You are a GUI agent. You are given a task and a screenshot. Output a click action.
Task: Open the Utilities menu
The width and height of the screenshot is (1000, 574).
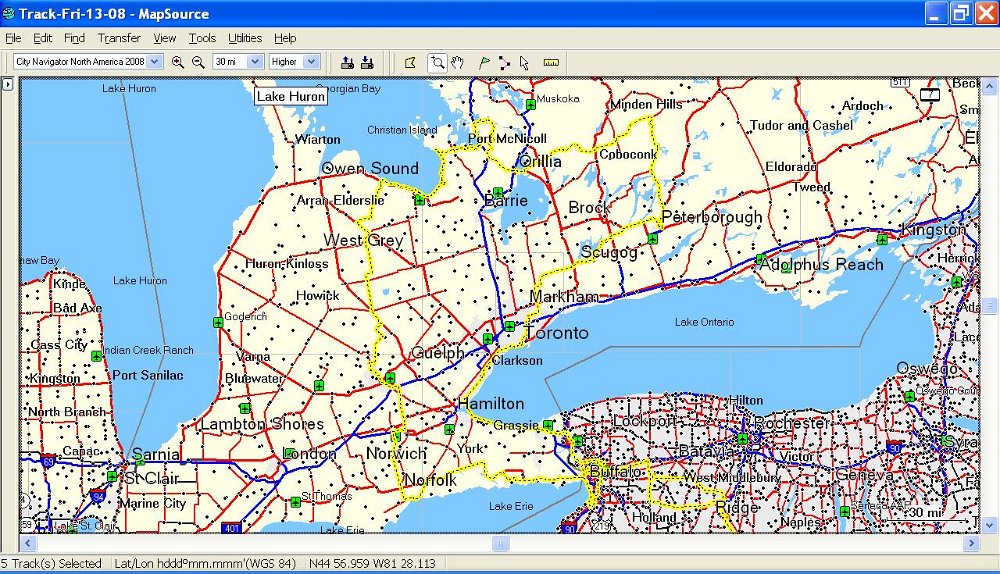(x=245, y=38)
